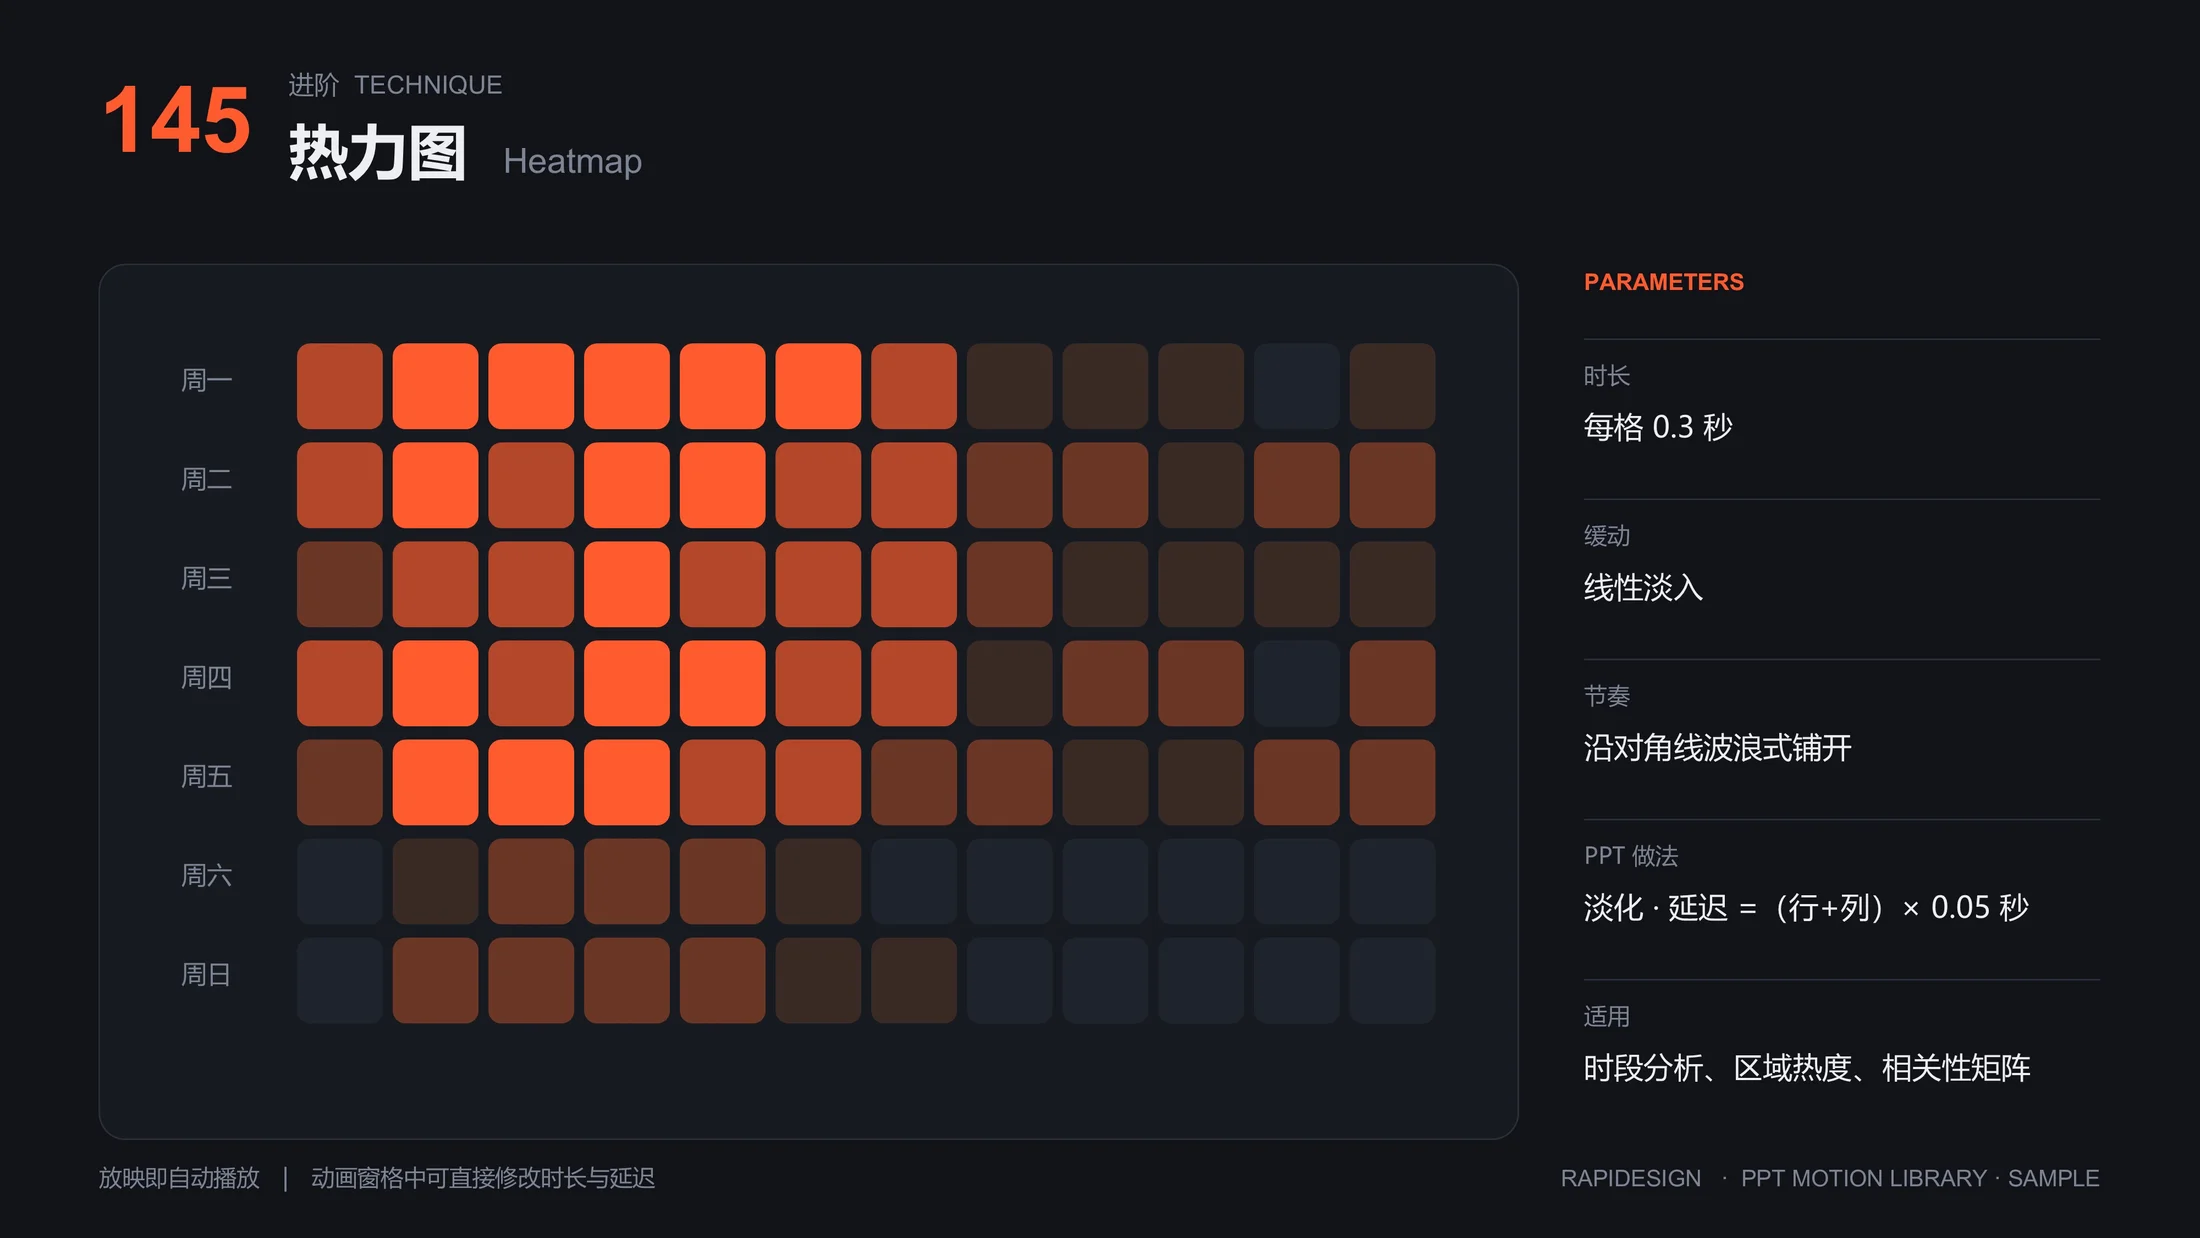Select the 每格 0.3 秒 duration value
2200x1238 pixels.
[1657, 427]
